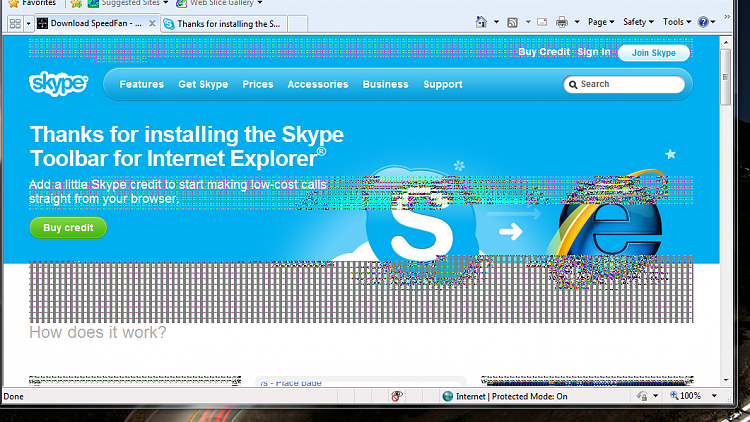Click the search magnifier icon

(x=573, y=85)
